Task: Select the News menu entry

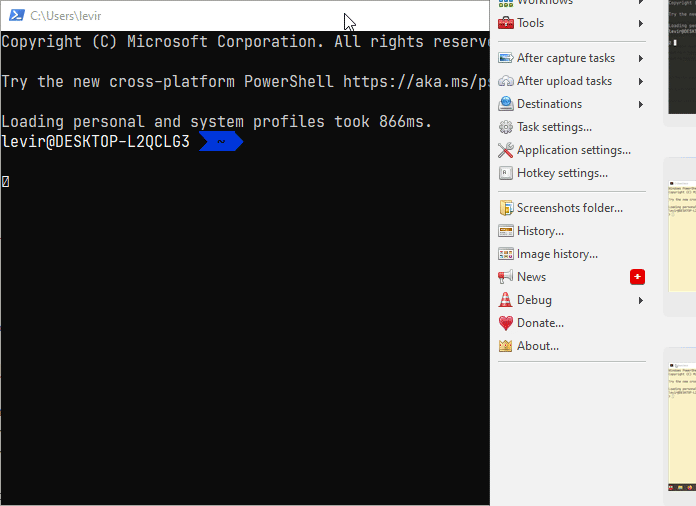Action: pos(572,277)
